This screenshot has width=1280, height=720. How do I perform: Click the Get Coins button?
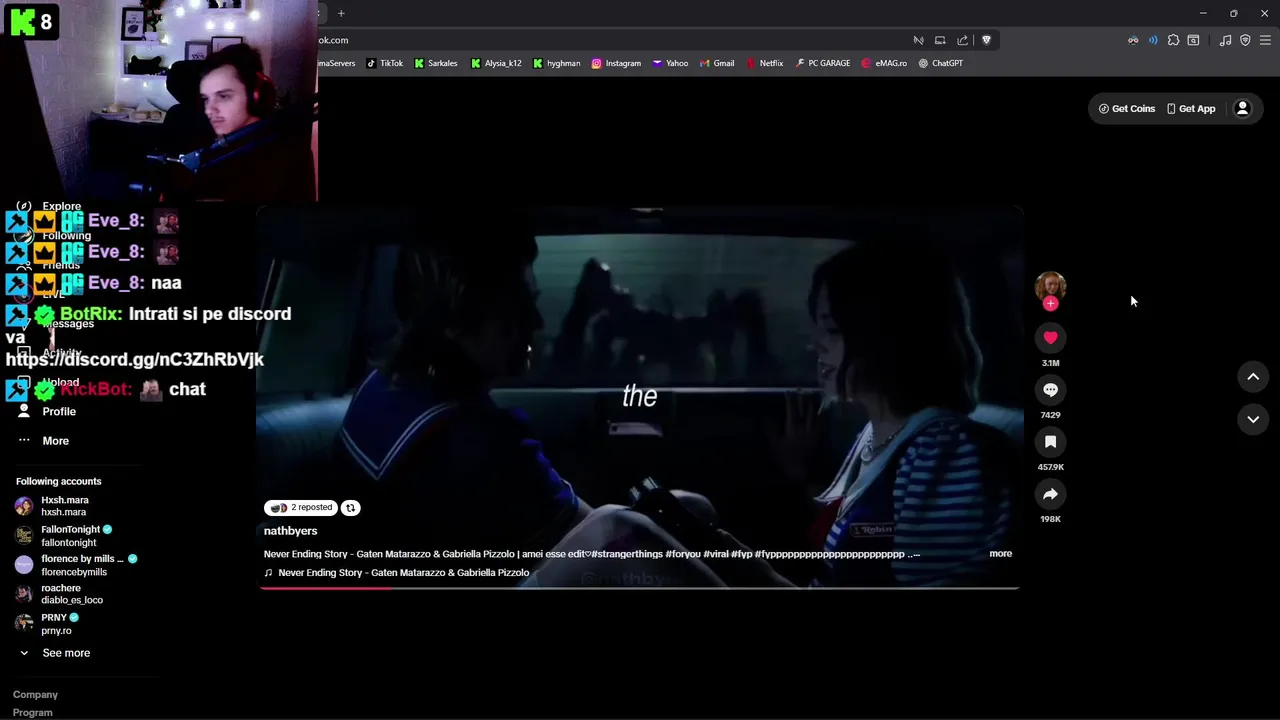pyautogui.click(x=1127, y=109)
